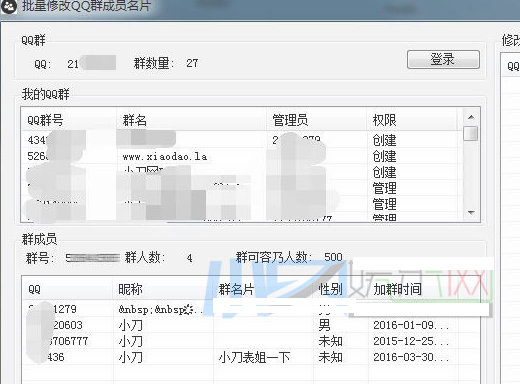
Task: Select the first group row with 创建 permission
Action: pos(242,140)
